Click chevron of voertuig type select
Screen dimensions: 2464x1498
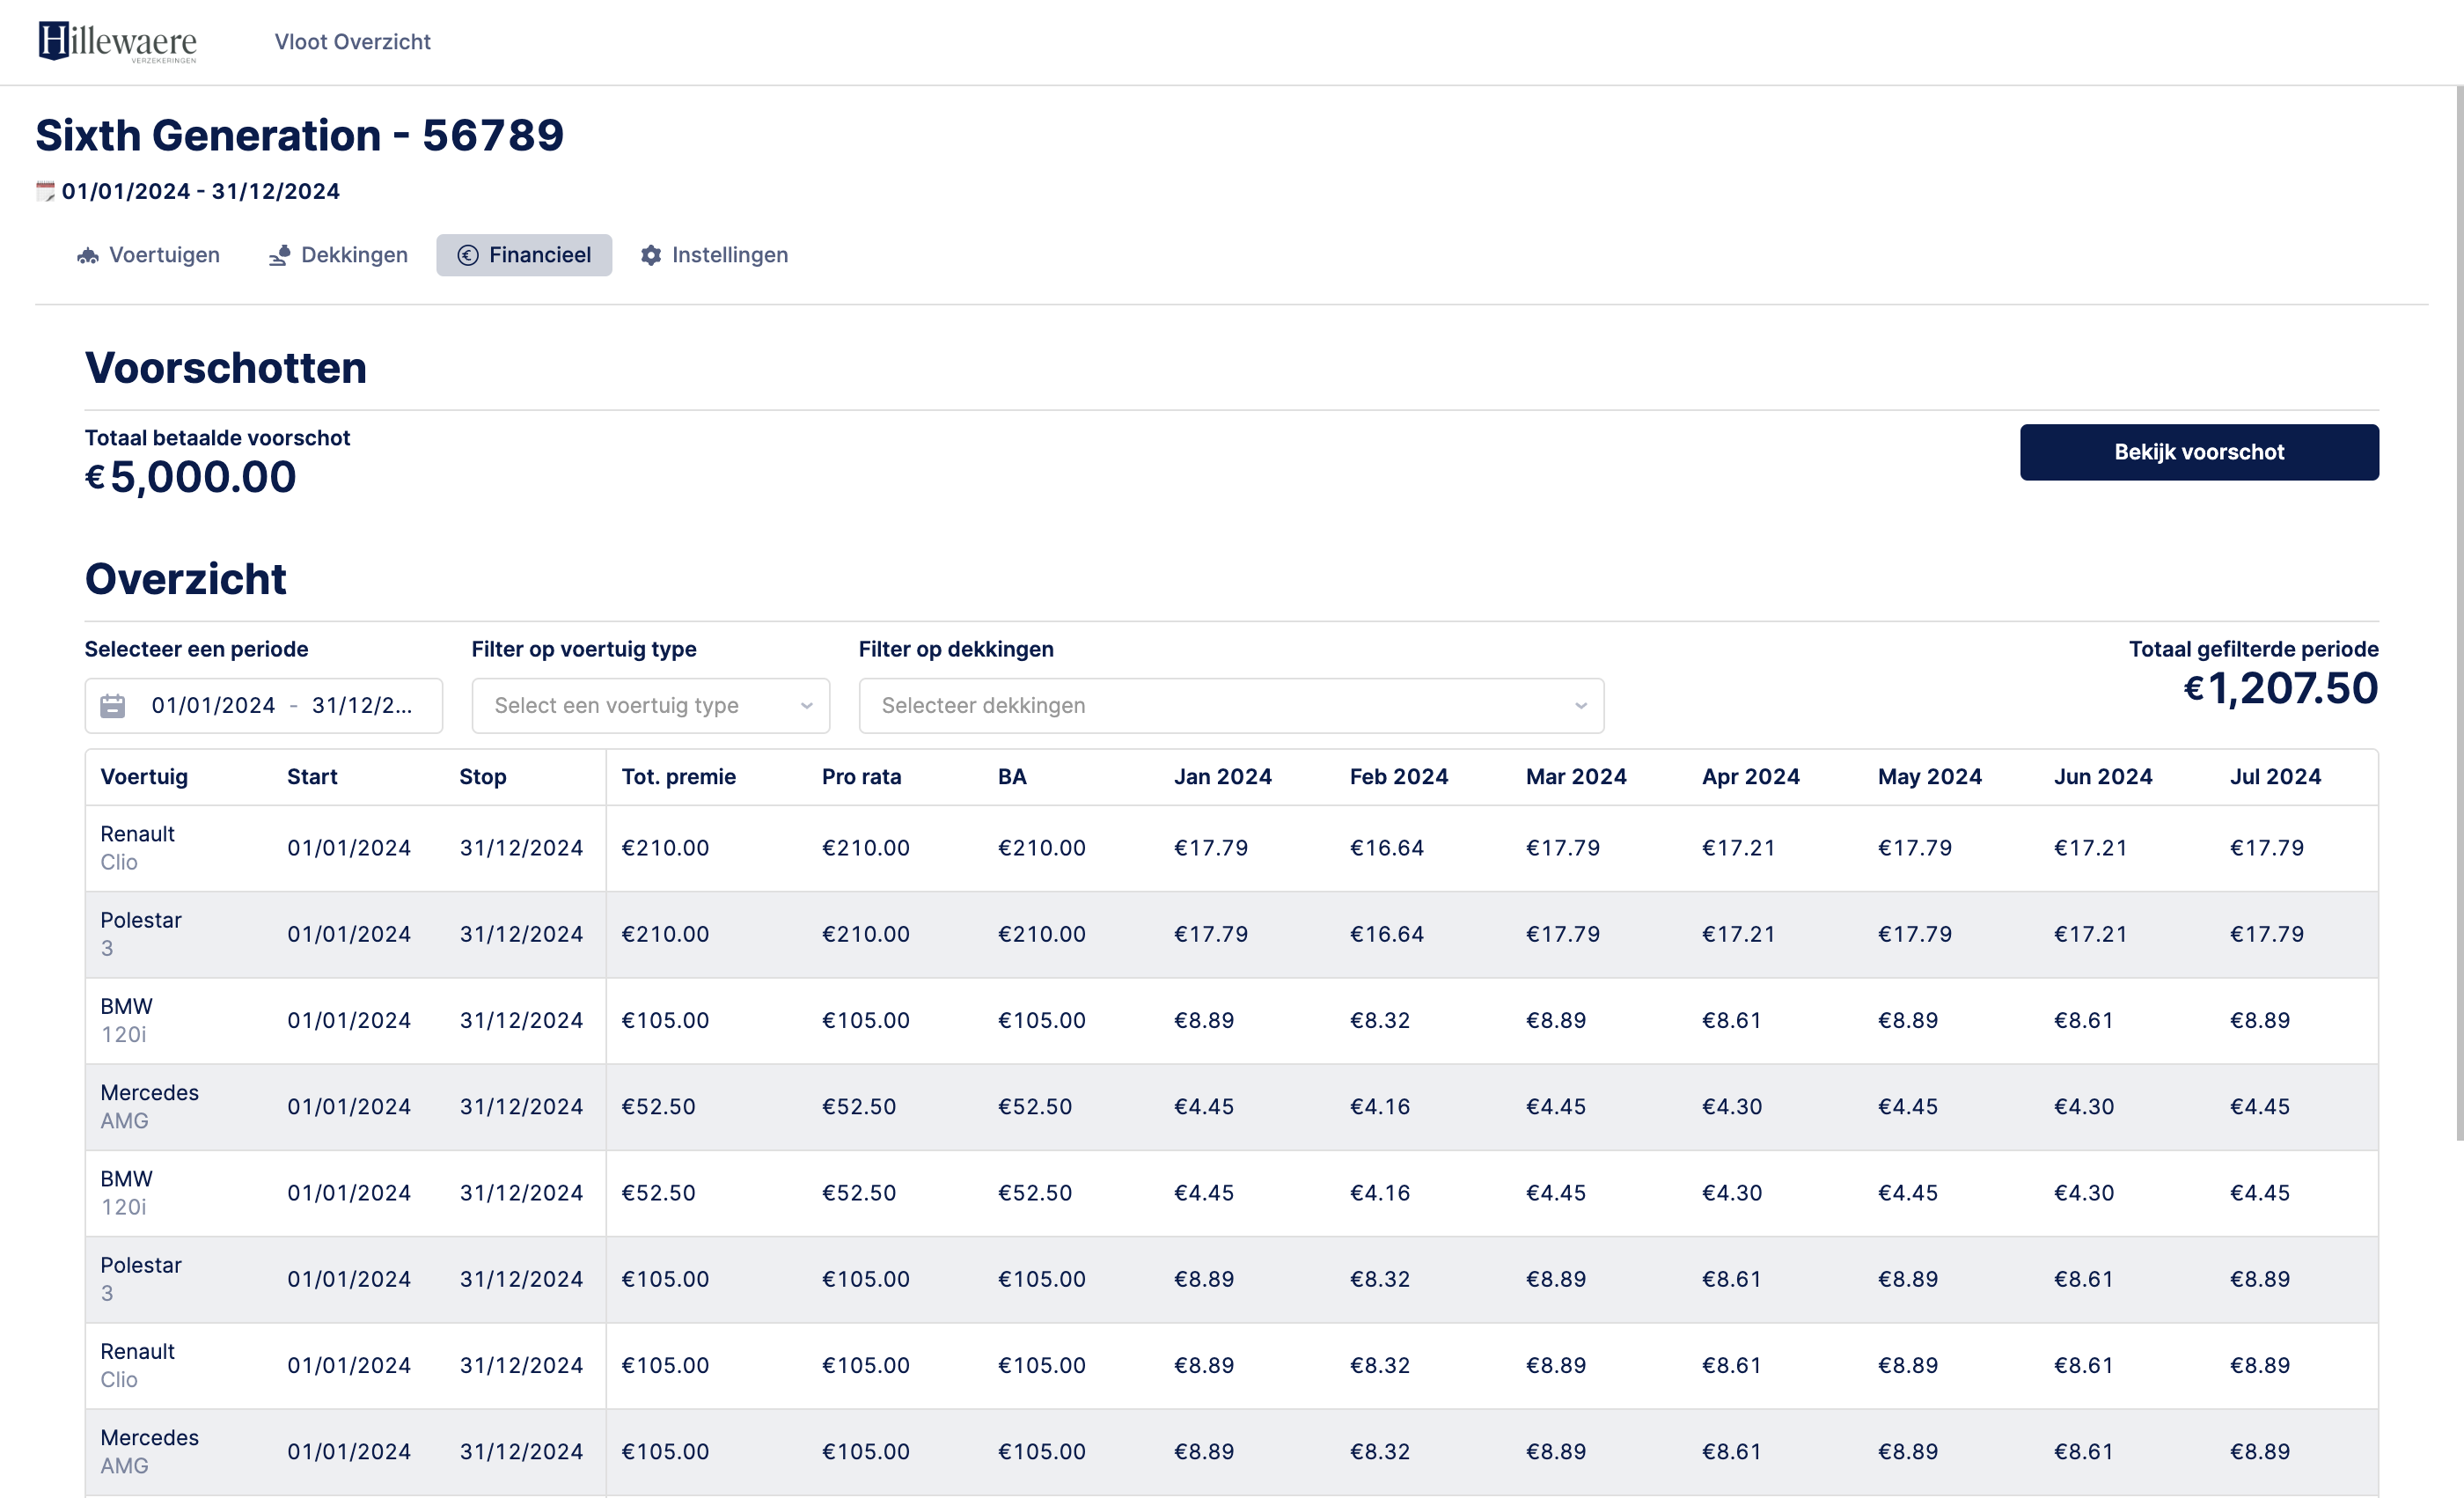click(806, 706)
